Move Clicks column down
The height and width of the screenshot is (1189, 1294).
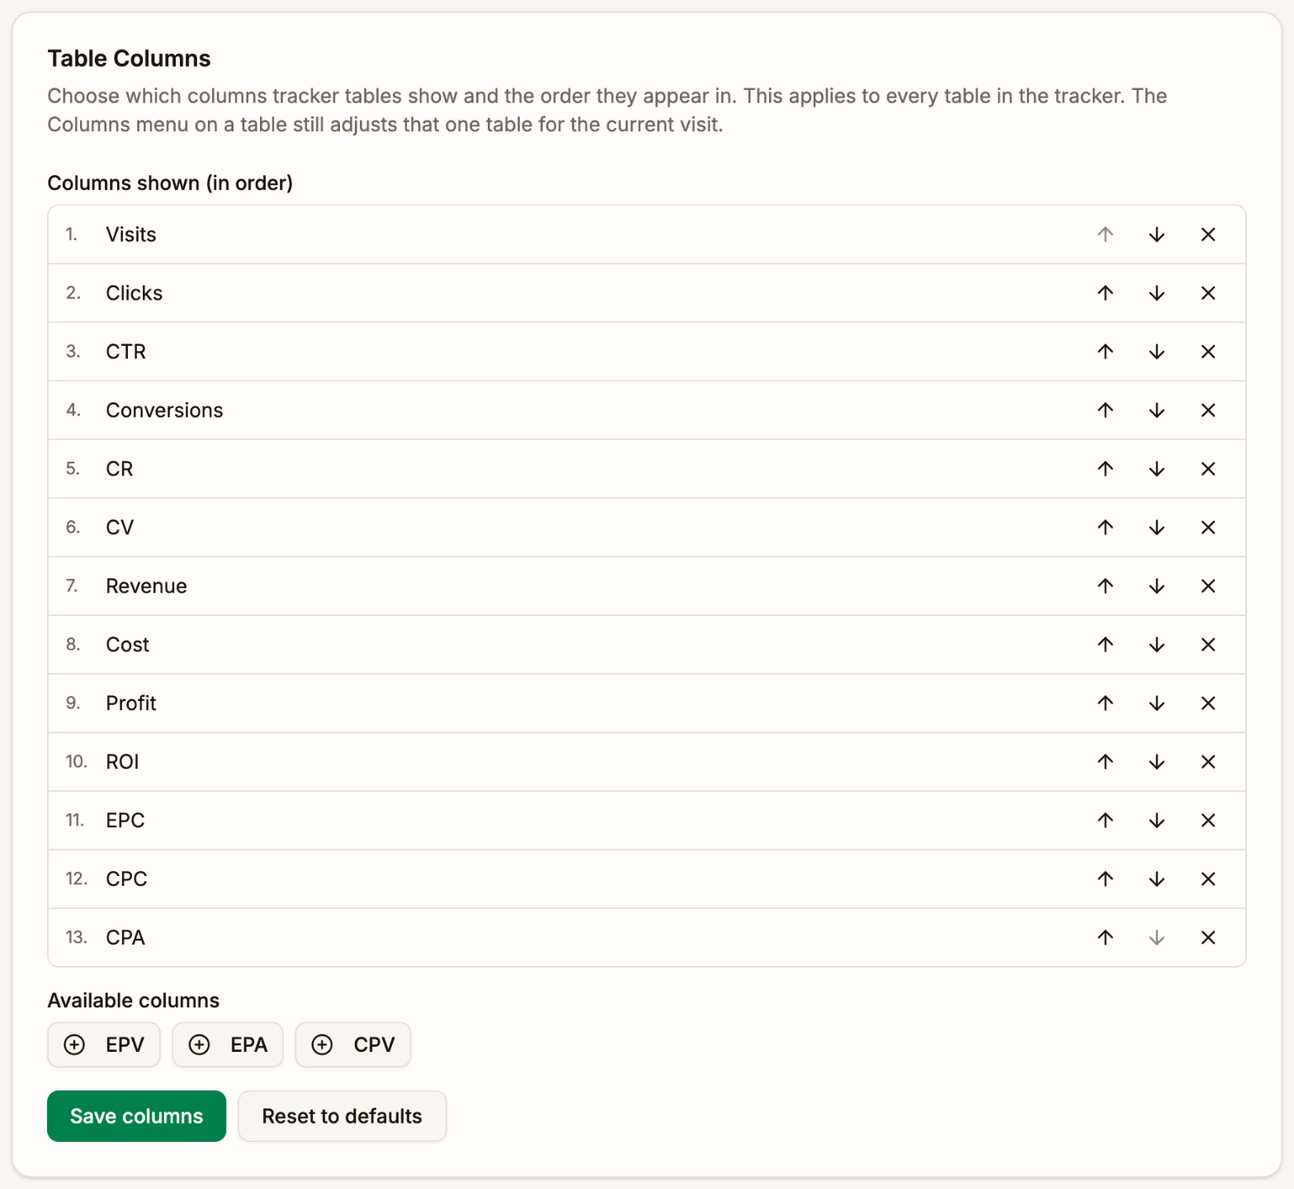pos(1156,293)
